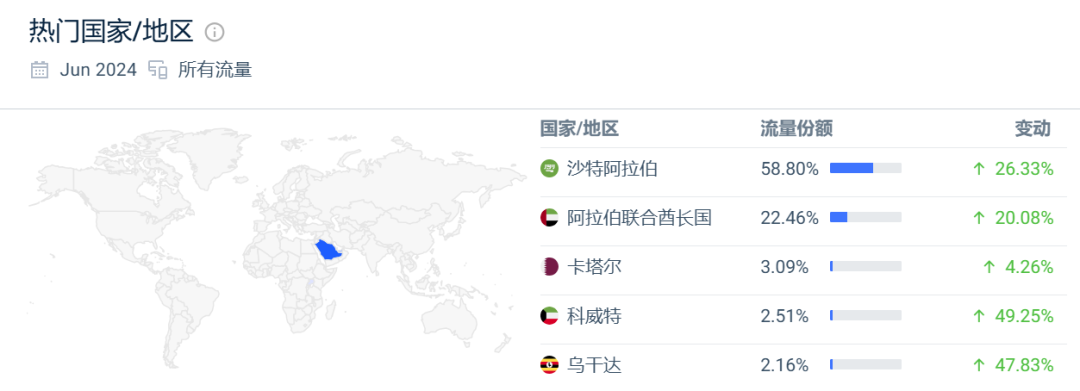Click the calendar icon before Jun 2024

tap(40, 70)
